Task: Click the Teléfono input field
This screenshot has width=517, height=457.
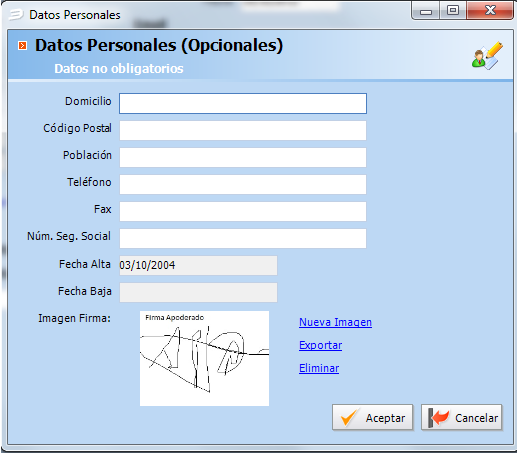Action: pos(243,184)
